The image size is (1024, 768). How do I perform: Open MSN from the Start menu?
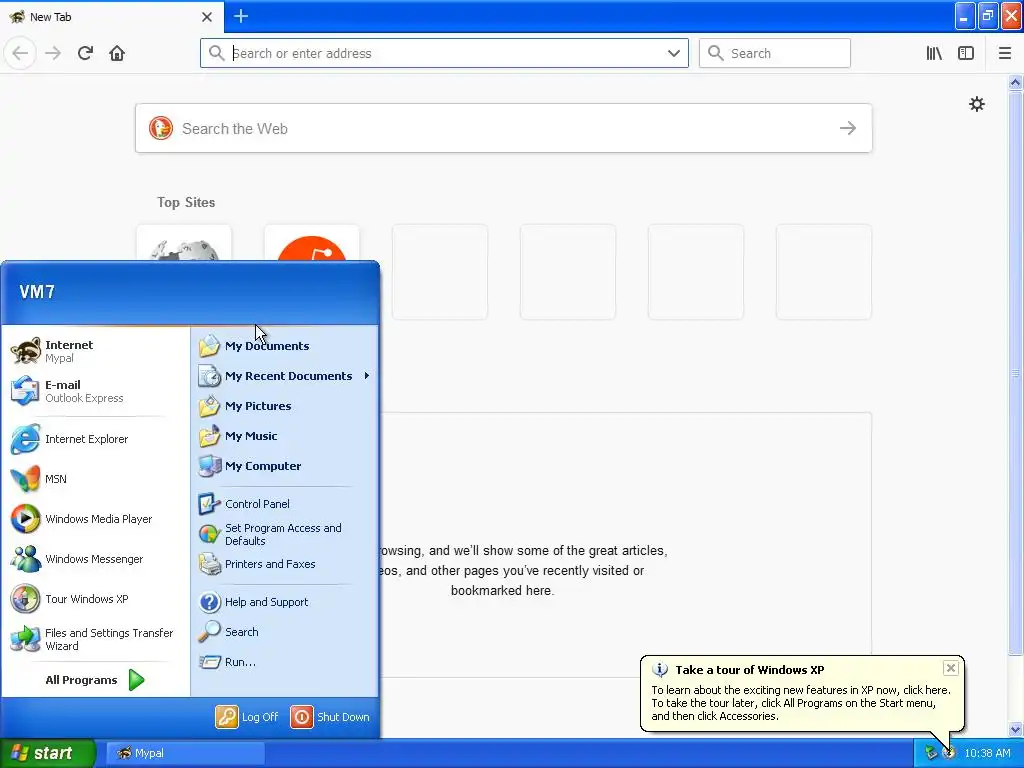tap(95, 479)
